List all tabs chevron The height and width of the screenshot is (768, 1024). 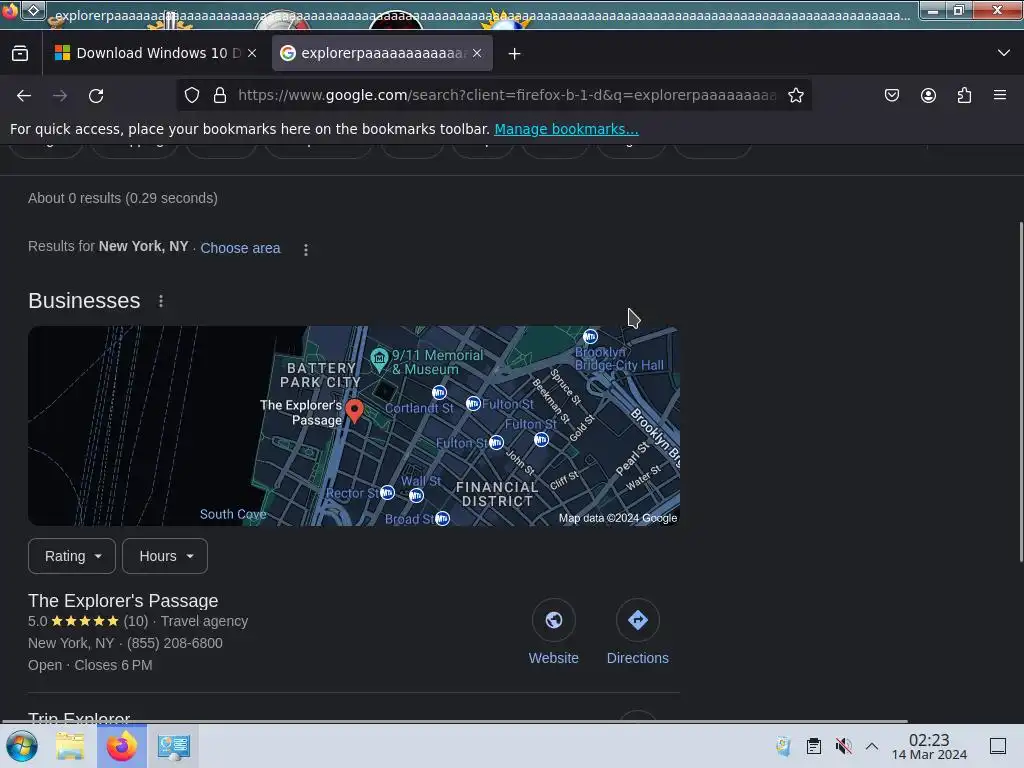1004,53
